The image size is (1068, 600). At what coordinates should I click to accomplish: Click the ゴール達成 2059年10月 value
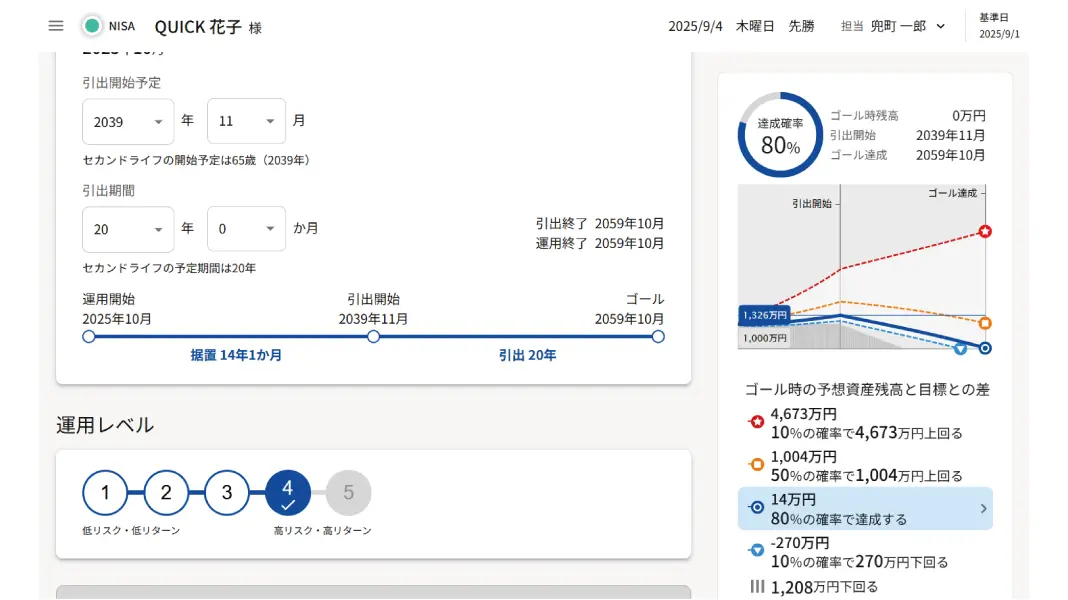click(950, 155)
